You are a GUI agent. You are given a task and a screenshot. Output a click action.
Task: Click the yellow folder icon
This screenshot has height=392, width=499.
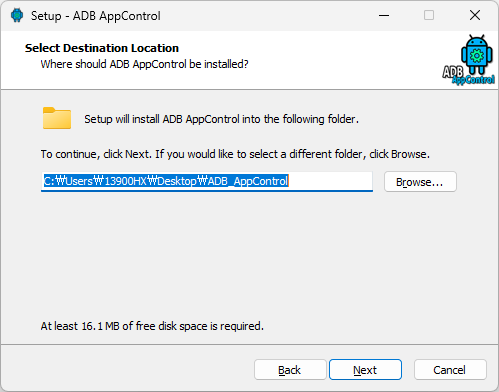coord(57,118)
